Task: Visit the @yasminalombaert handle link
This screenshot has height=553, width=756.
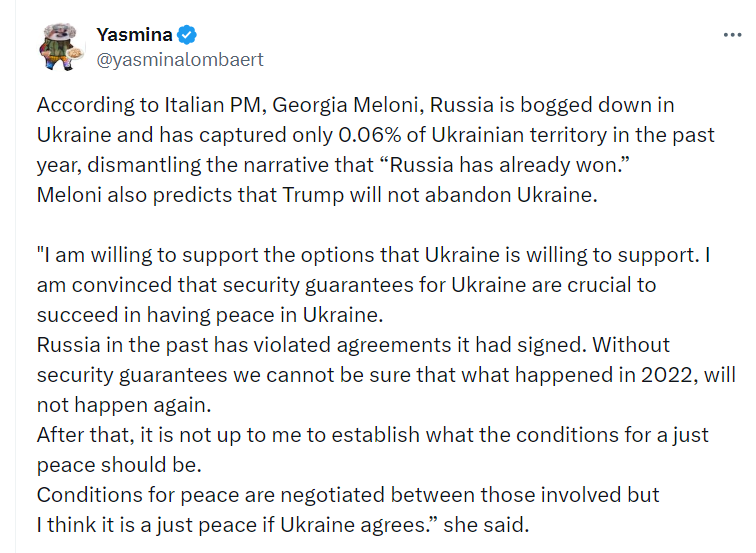Action: [180, 60]
